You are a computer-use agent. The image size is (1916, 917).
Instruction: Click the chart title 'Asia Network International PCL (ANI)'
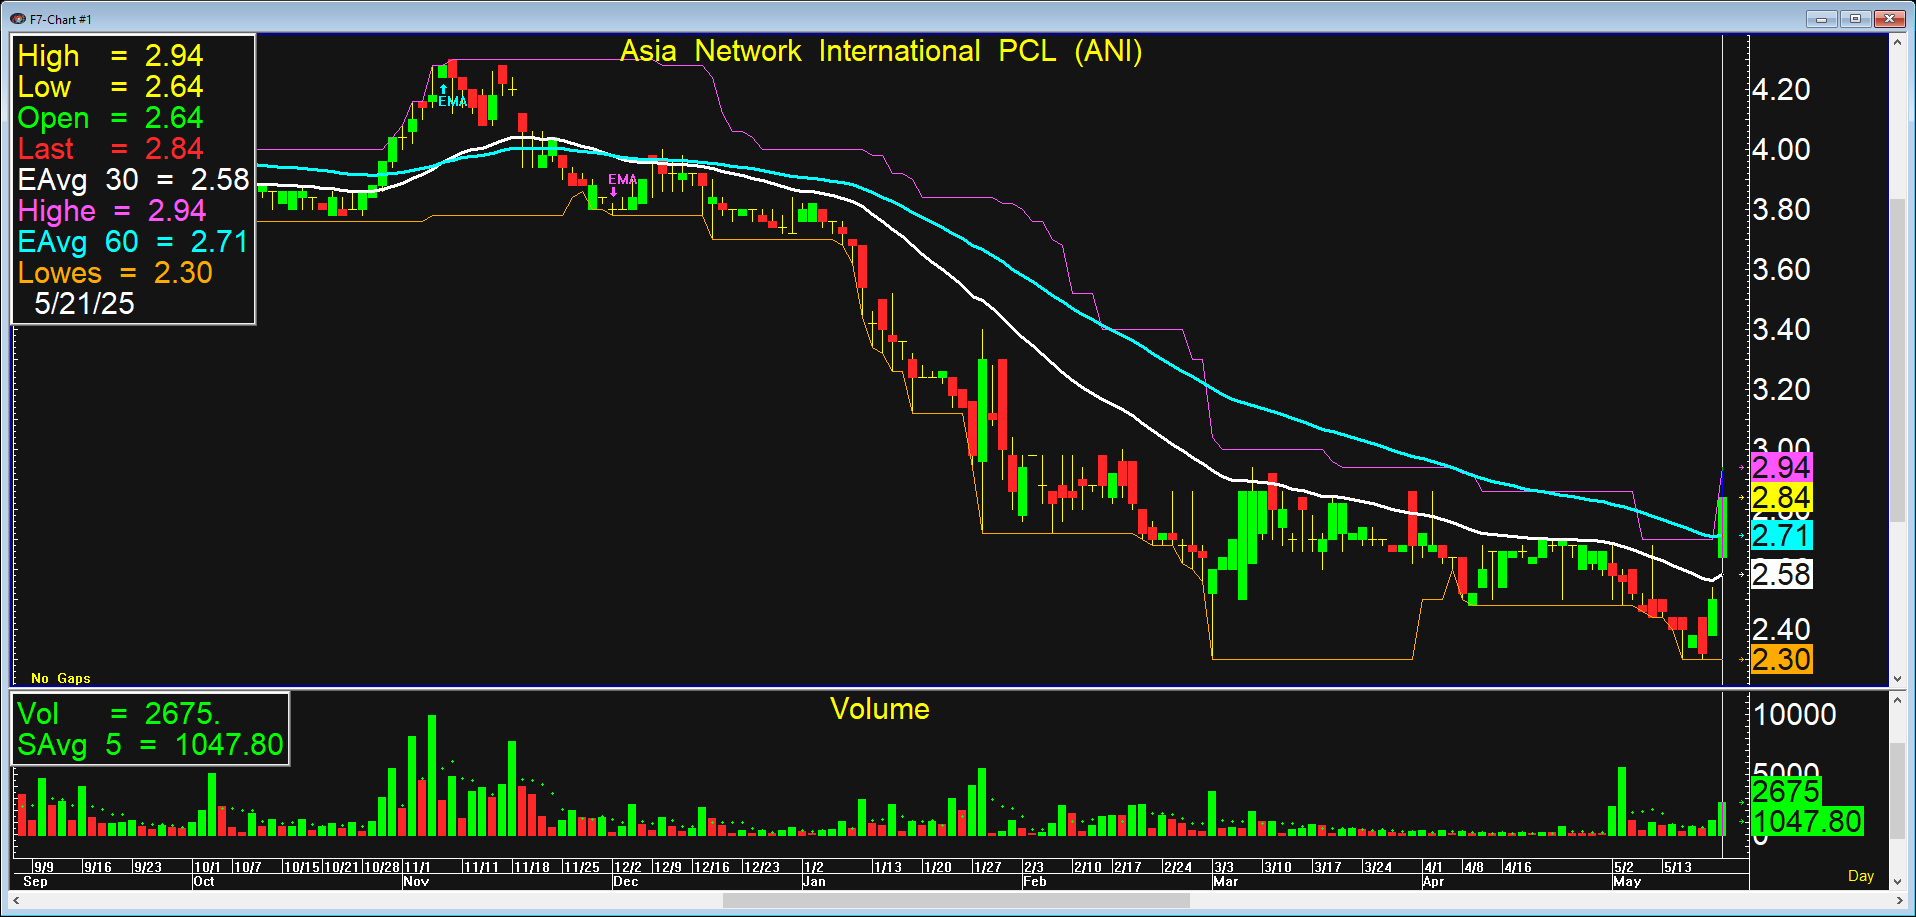coord(881,51)
